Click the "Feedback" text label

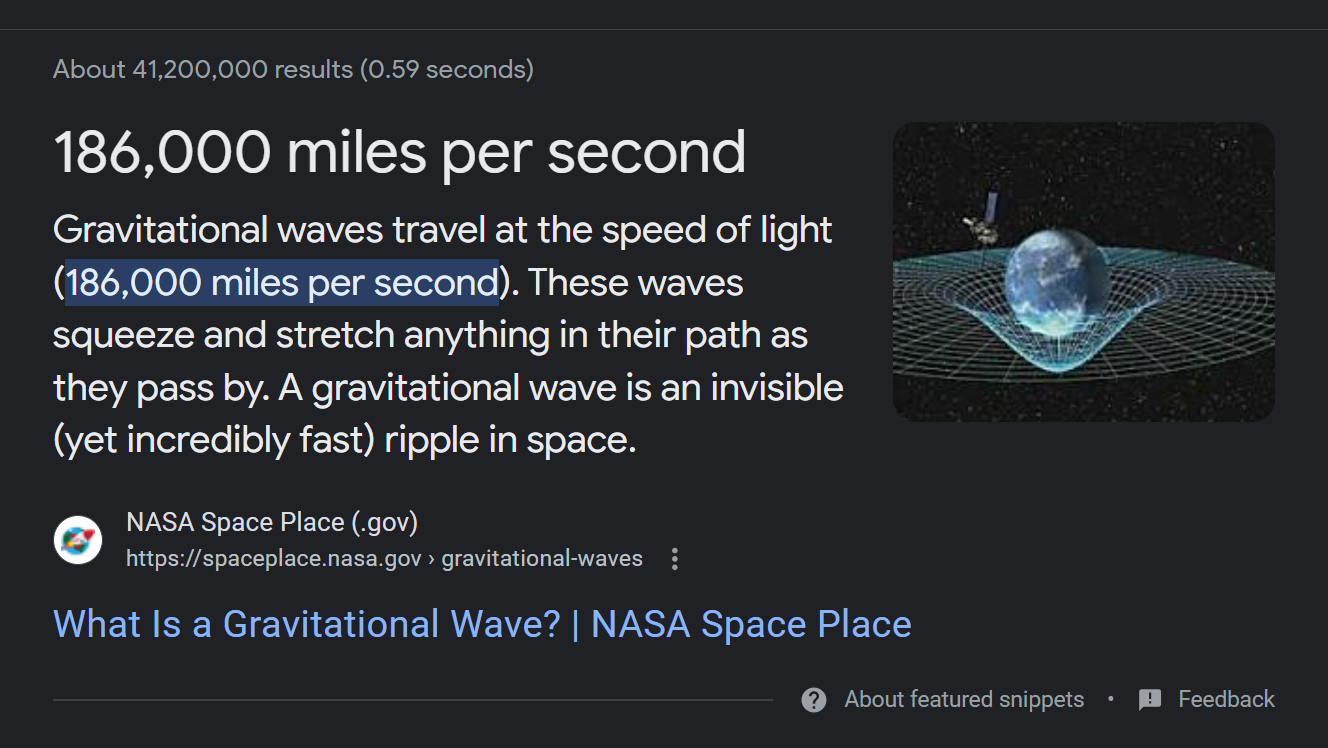(1226, 700)
